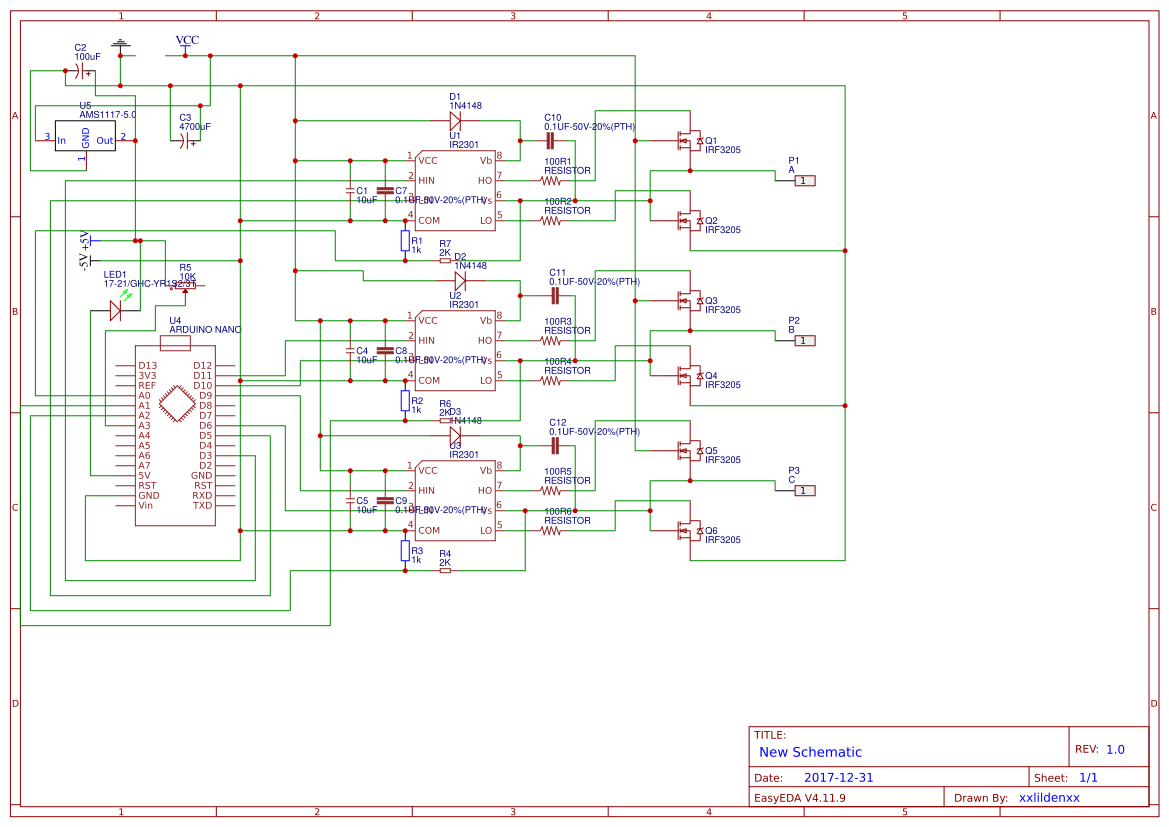Image resolution: width=1169 pixels, height=827 pixels.
Task: Click the drawn-by name xxlildenxx
Action: click(1048, 797)
